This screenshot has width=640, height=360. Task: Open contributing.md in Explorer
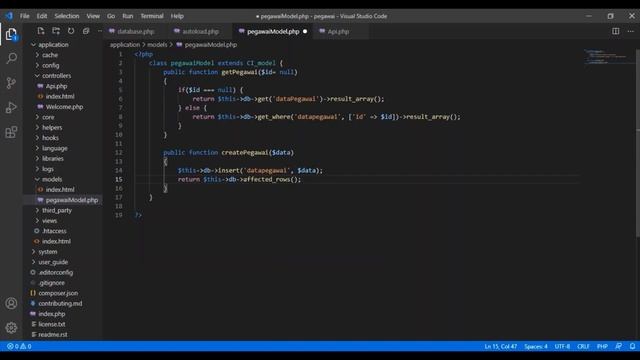[x=60, y=304]
